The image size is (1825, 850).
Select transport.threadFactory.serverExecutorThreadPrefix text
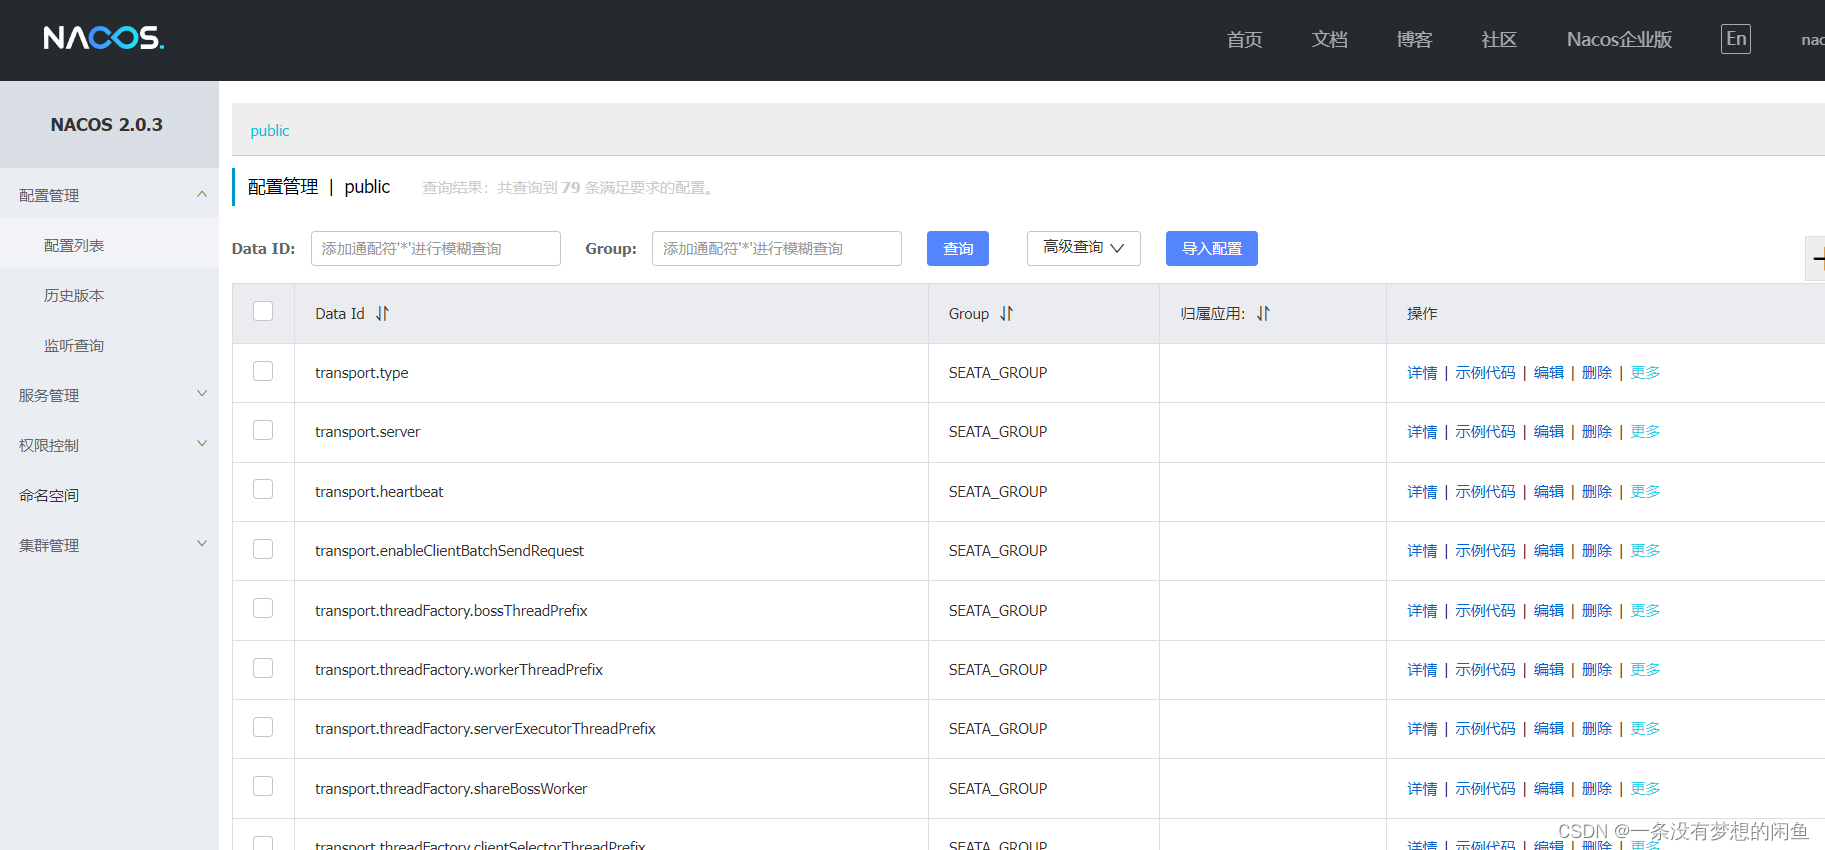click(485, 729)
